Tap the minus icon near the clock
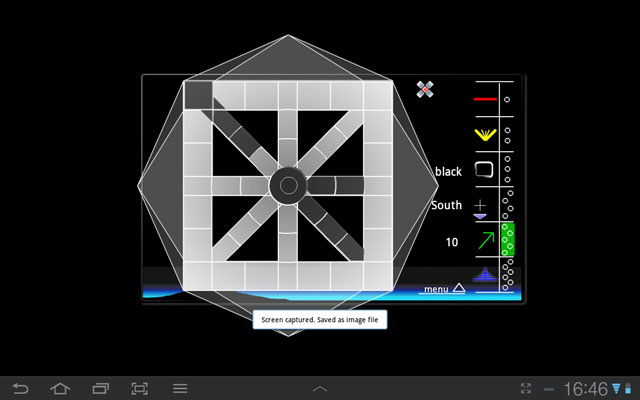The width and height of the screenshot is (640, 400). (549, 389)
